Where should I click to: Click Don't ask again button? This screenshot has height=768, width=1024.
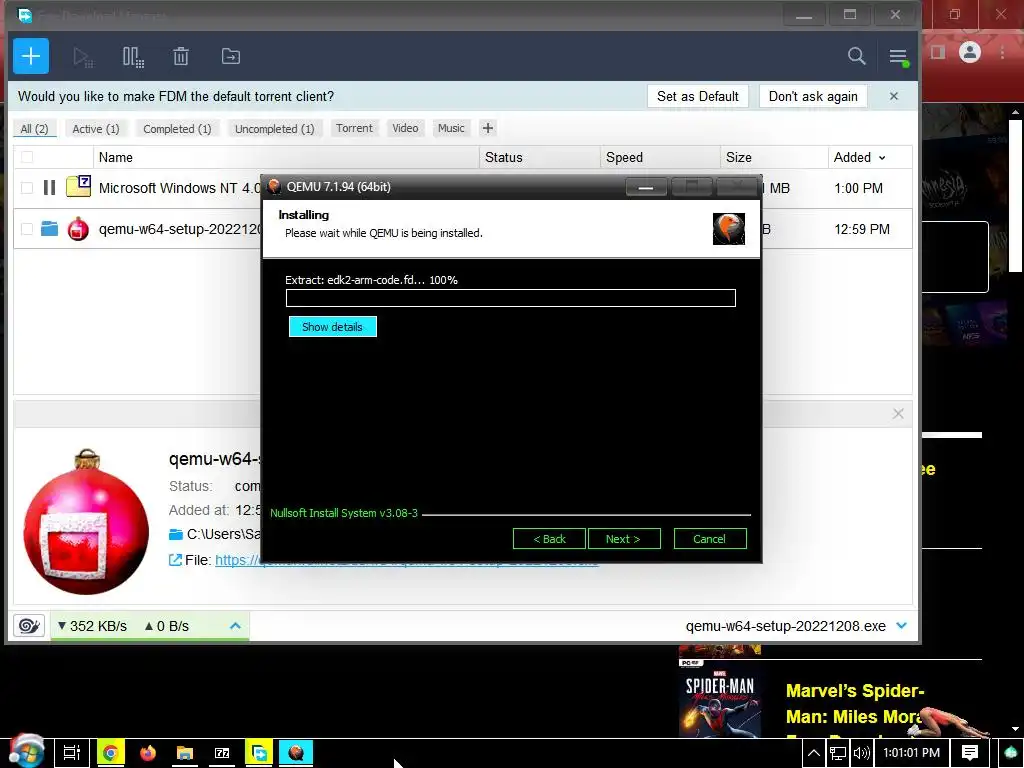pos(813,96)
